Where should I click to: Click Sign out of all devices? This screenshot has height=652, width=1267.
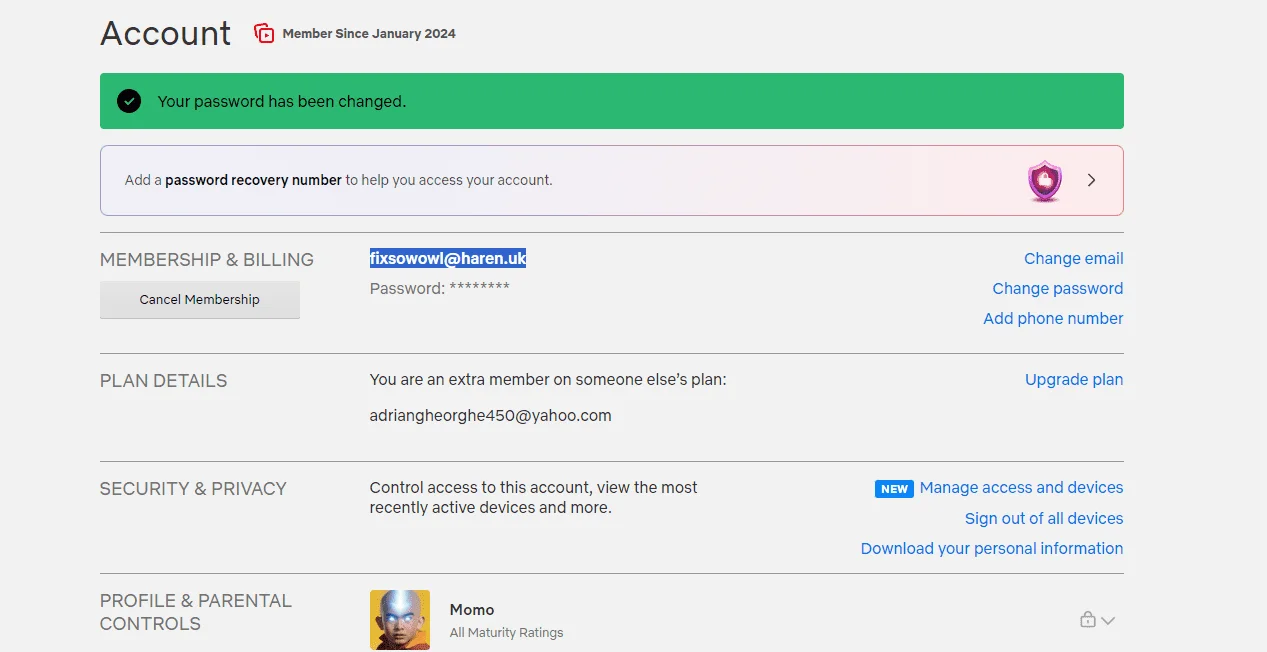(1044, 519)
